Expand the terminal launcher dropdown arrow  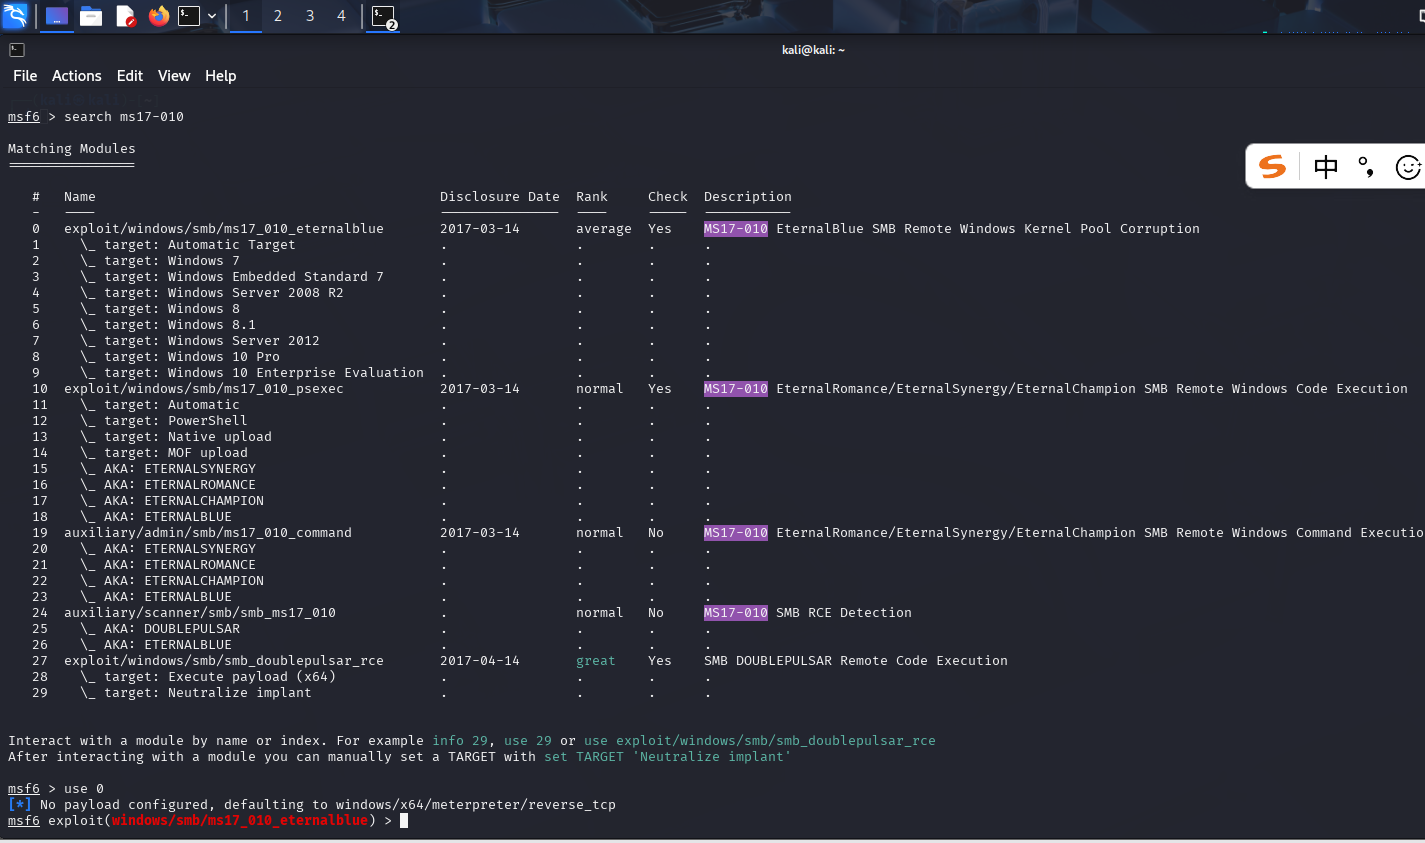pos(212,16)
